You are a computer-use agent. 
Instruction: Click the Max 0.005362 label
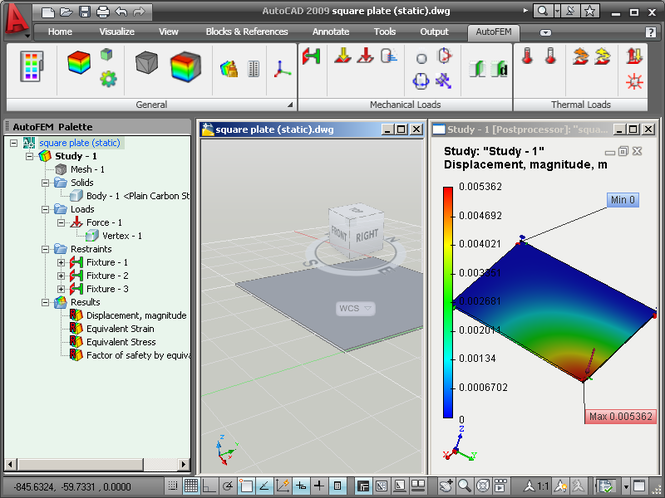tap(620, 417)
